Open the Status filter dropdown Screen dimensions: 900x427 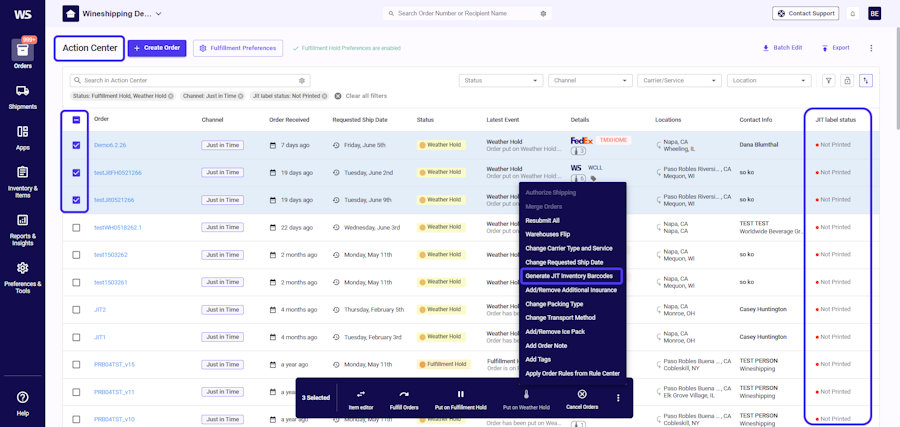[x=501, y=81]
